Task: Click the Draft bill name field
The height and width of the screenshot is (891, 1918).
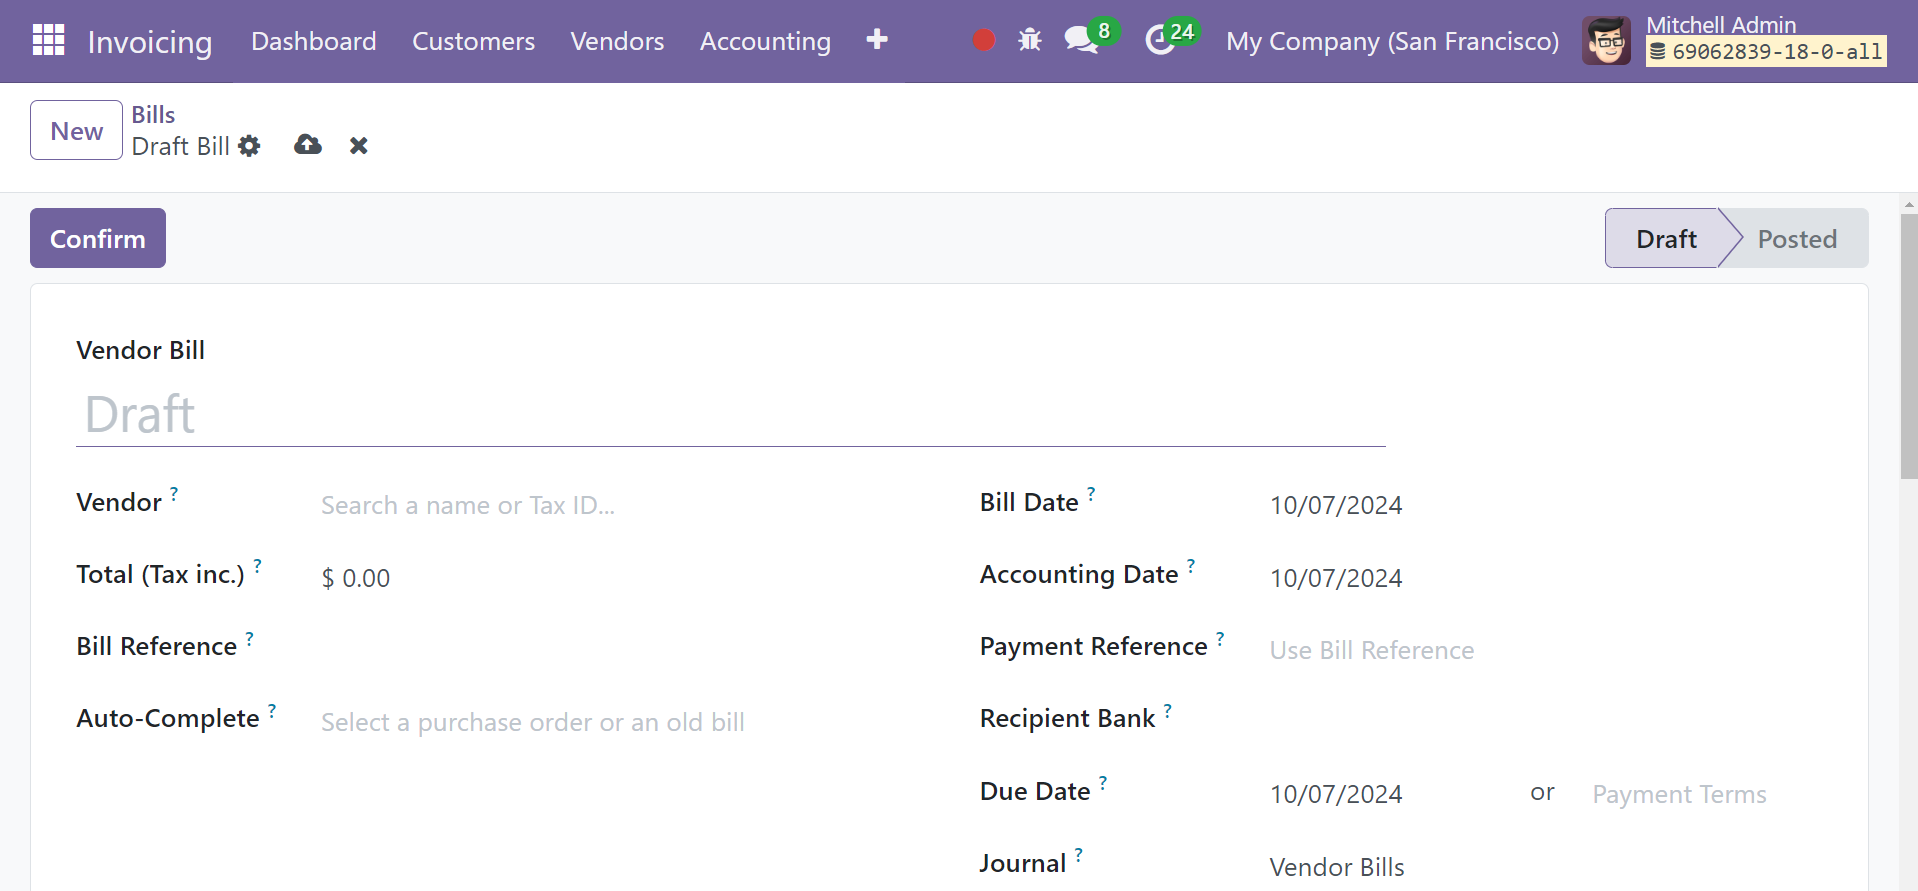Action: click(731, 414)
